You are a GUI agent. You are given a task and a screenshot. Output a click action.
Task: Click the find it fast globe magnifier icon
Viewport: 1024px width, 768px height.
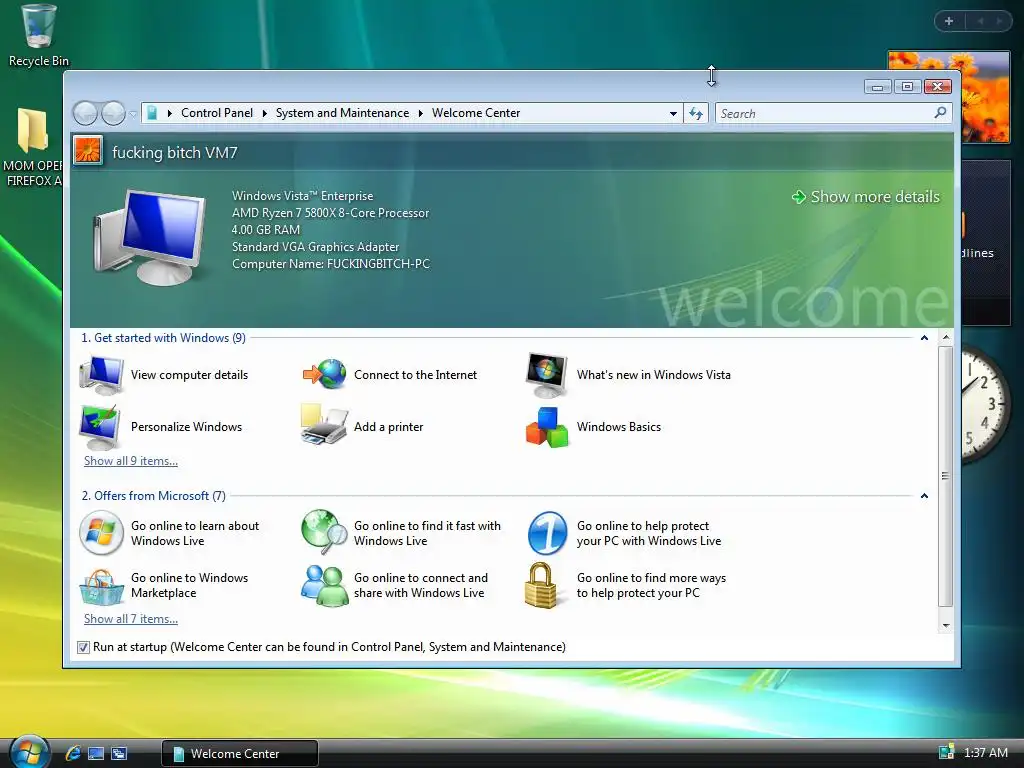click(325, 531)
